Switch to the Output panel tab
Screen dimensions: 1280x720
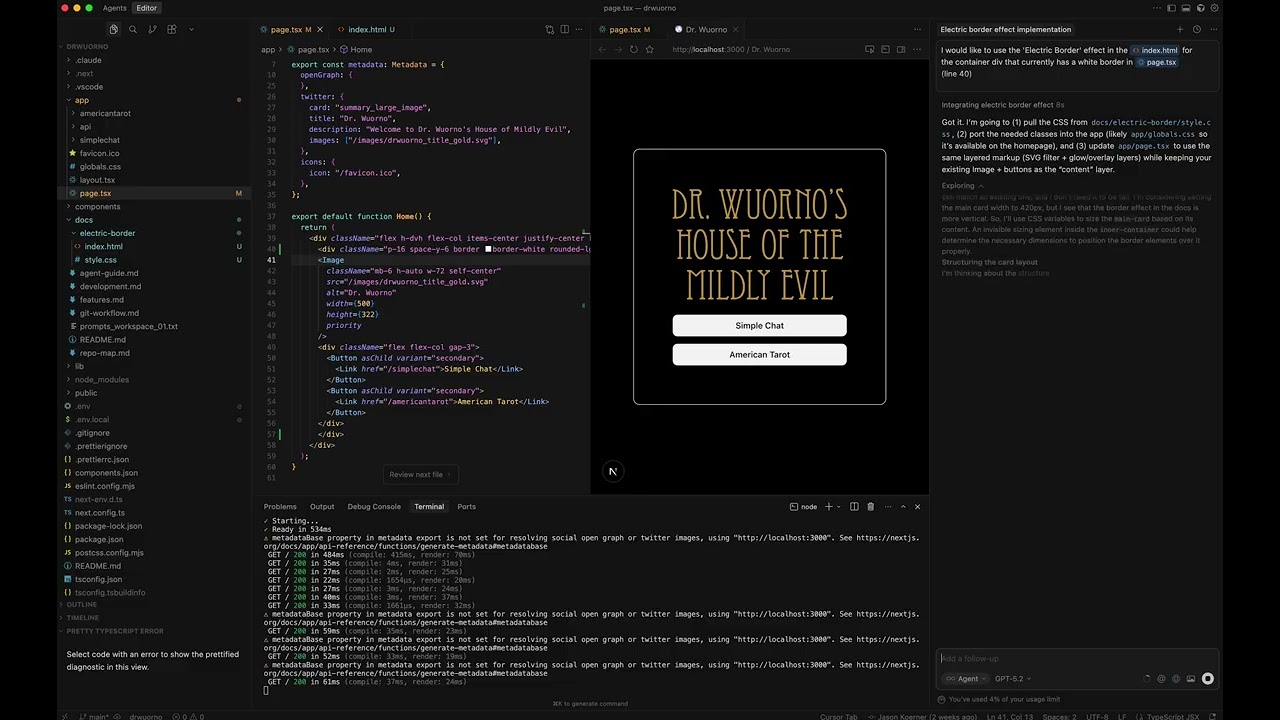[x=322, y=507]
